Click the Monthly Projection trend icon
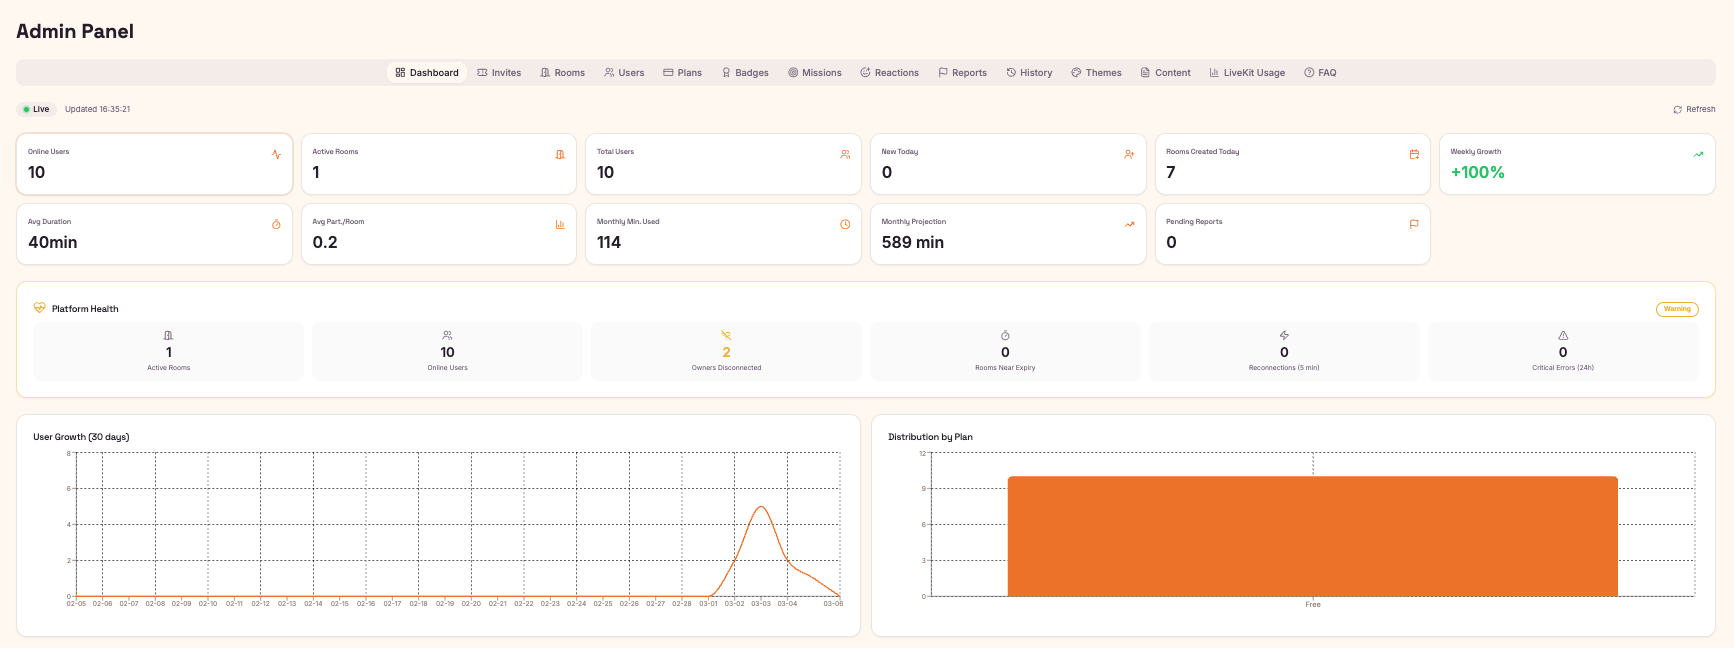This screenshot has height=648, width=1734. [x=1129, y=224]
